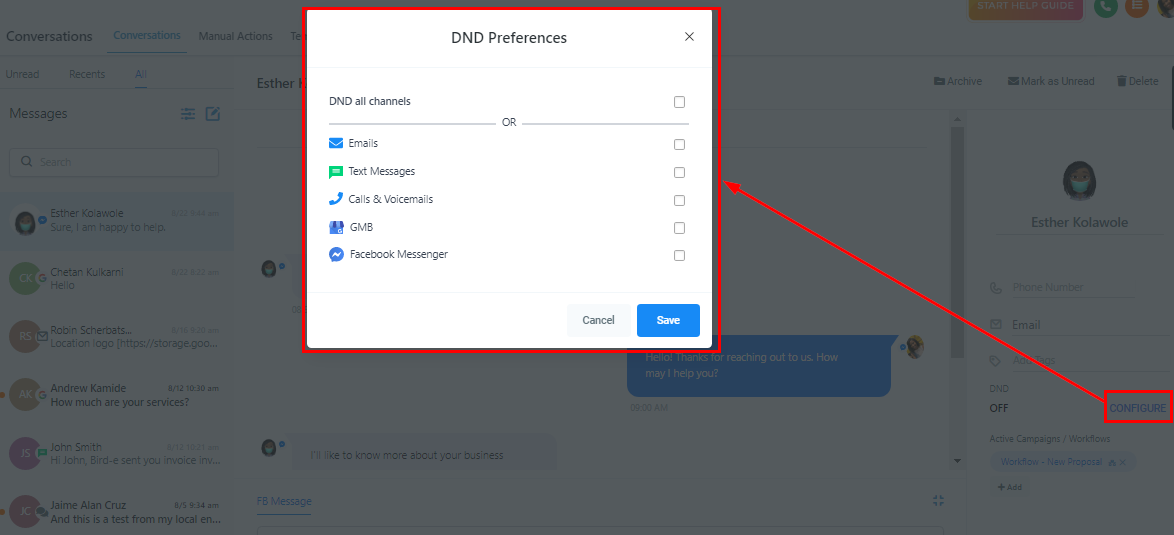
Task: Click the Facebook Messenger icon in DND list
Action: coord(336,254)
